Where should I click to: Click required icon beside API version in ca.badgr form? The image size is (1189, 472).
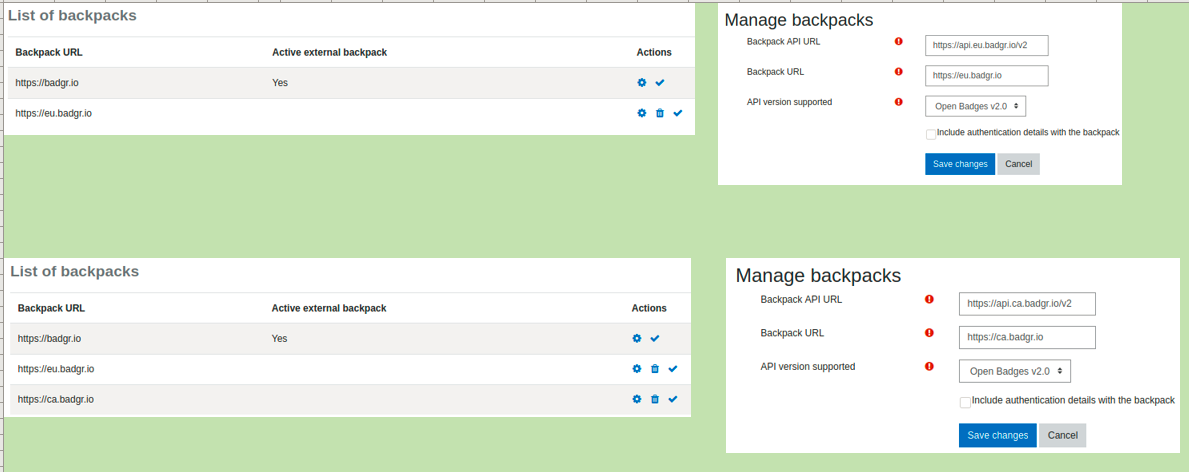(929, 367)
